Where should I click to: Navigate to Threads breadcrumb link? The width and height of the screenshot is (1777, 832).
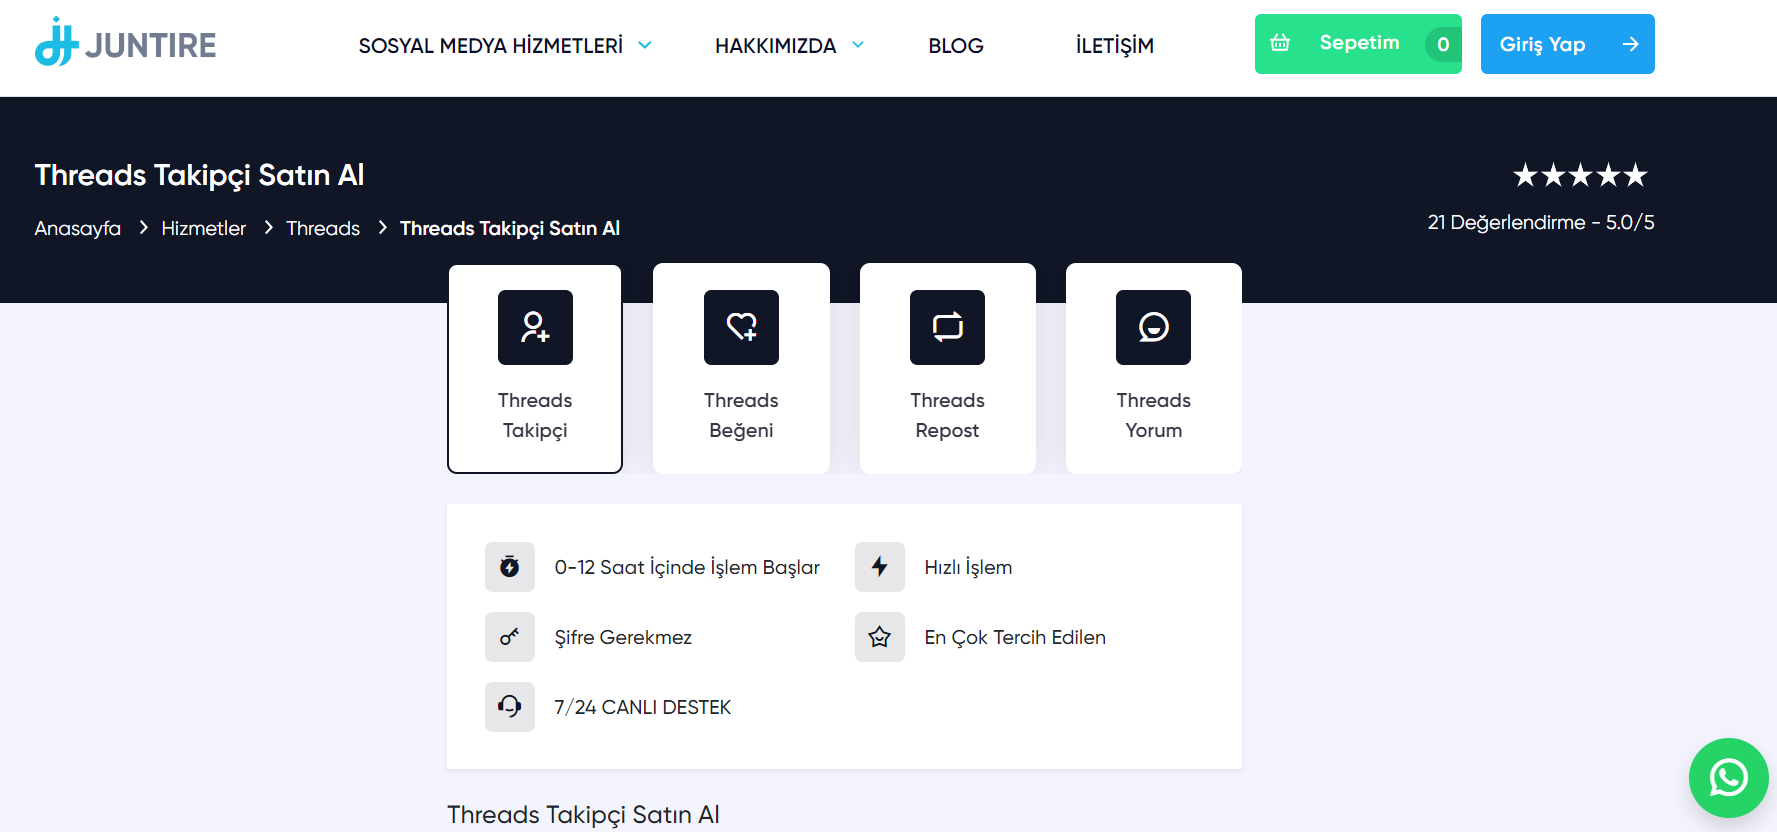323,228
